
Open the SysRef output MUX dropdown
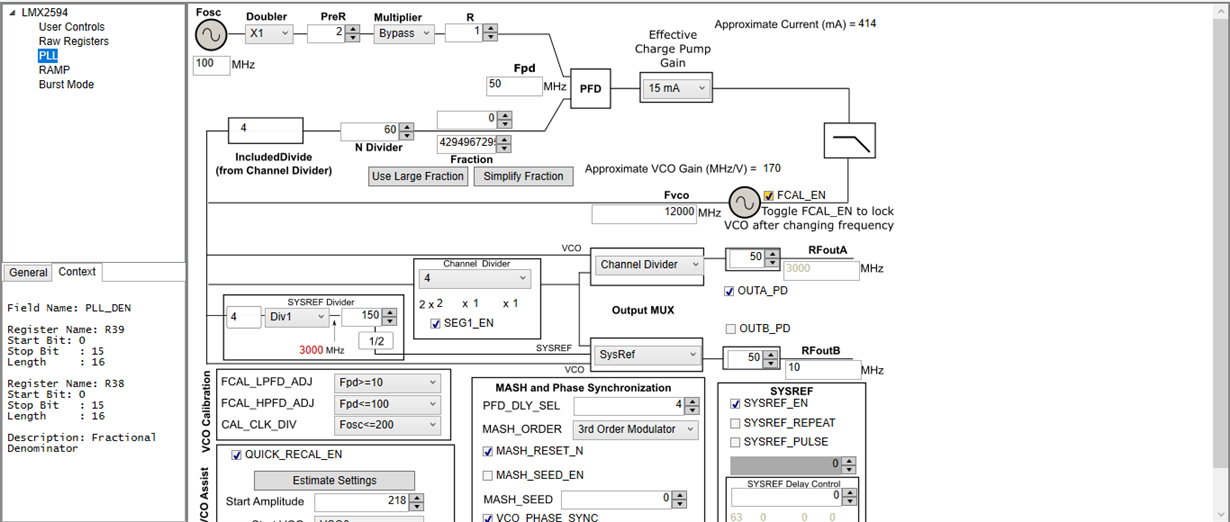[650, 354]
